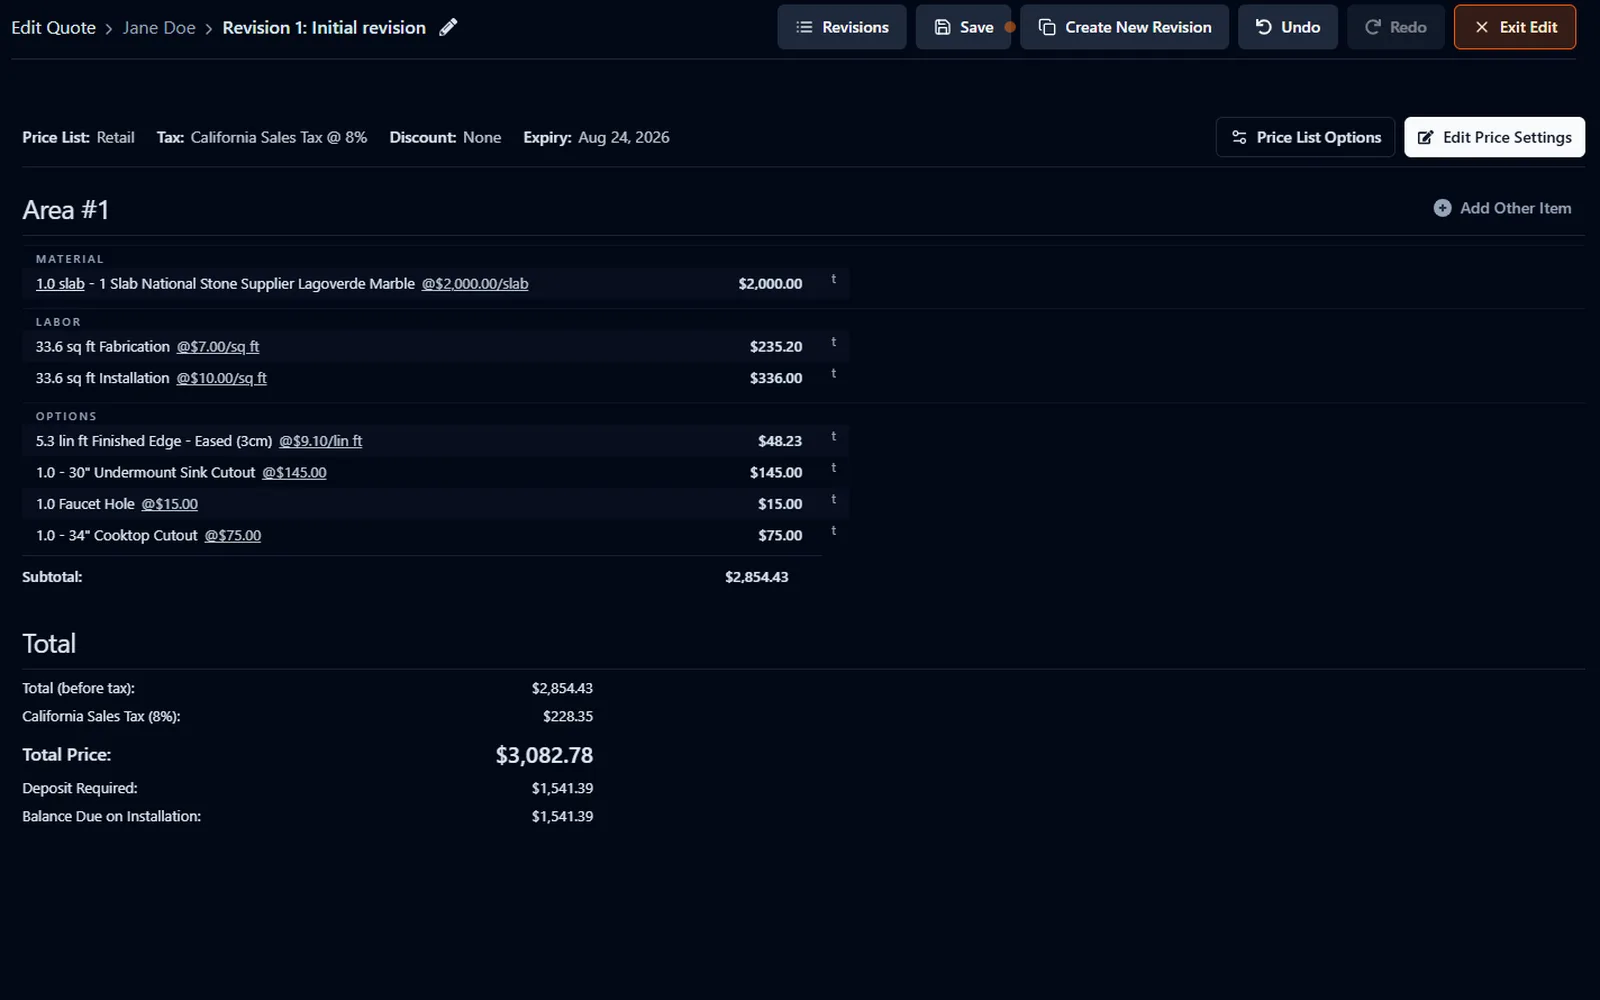This screenshot has height=1000, width=1600.
Task: Save the quote
Action: pyautogui.click(x=963, y=27)
